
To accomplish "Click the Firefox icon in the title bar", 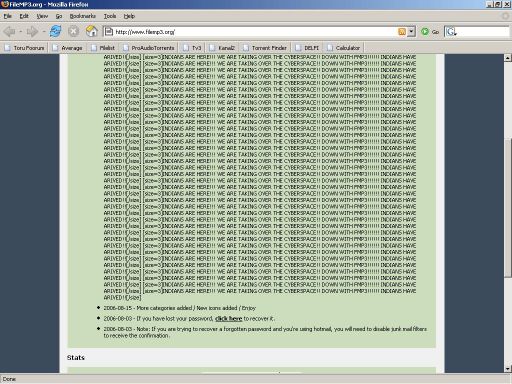I will pyautogui.click(x=5, y=4).
